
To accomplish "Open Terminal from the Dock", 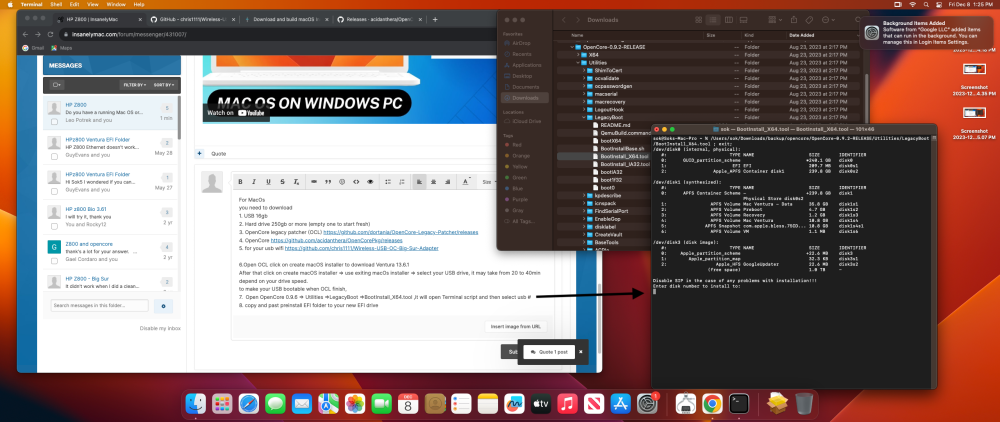I will click(x=739, y=403).
